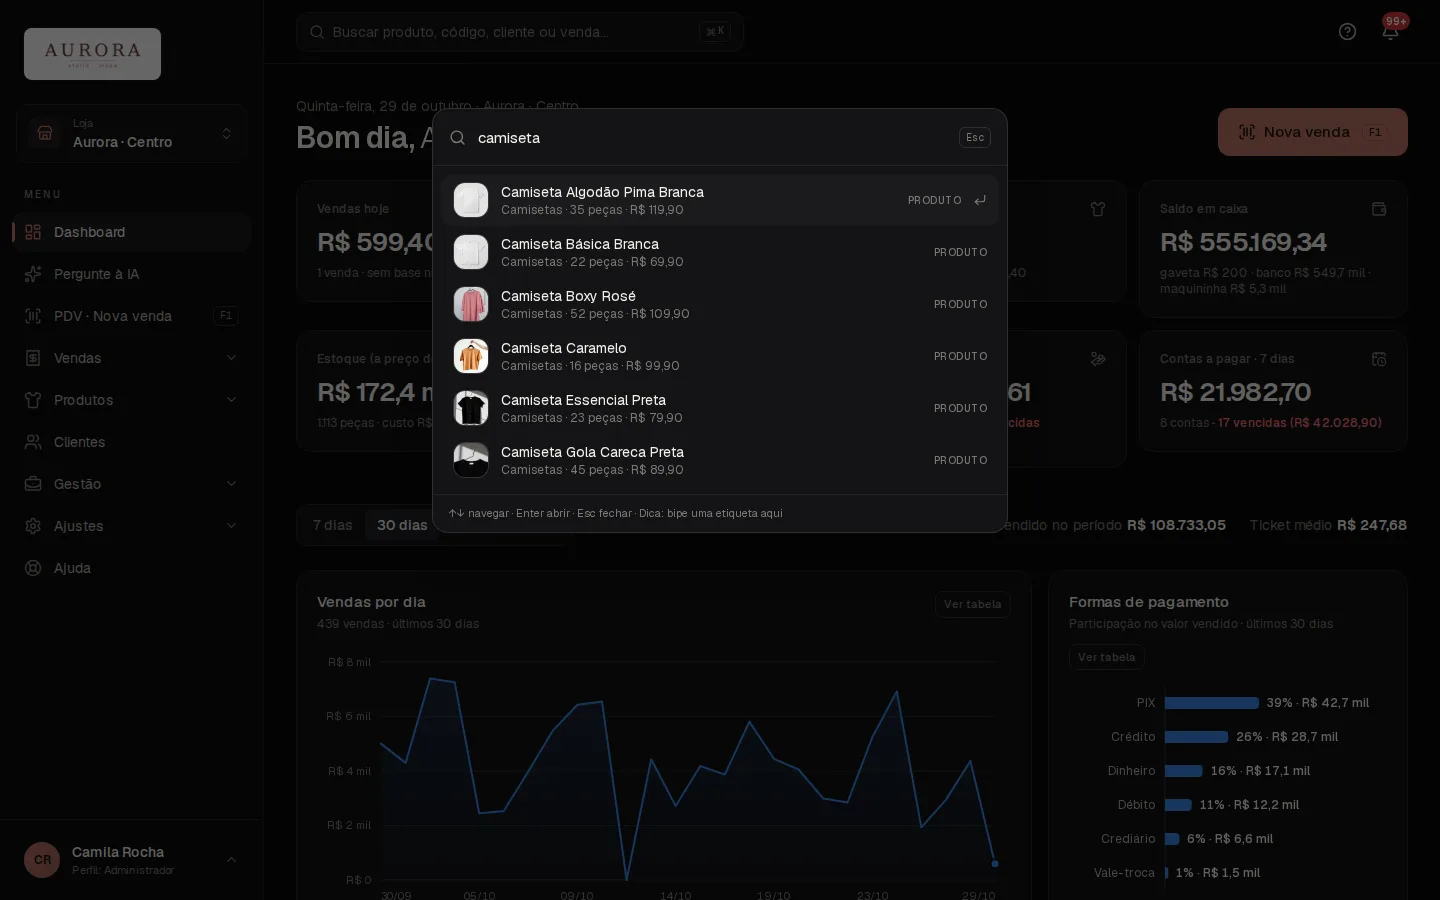Expand the Vendas submenu chevron
This screenshot has height=900, width=1440.
point(232,358)
